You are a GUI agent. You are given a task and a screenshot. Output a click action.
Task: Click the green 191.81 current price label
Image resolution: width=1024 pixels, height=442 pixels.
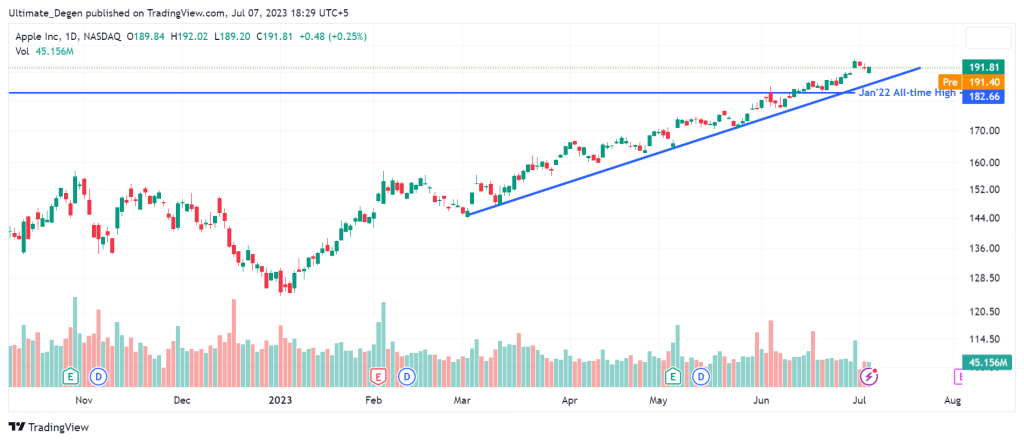pos(983,67)
